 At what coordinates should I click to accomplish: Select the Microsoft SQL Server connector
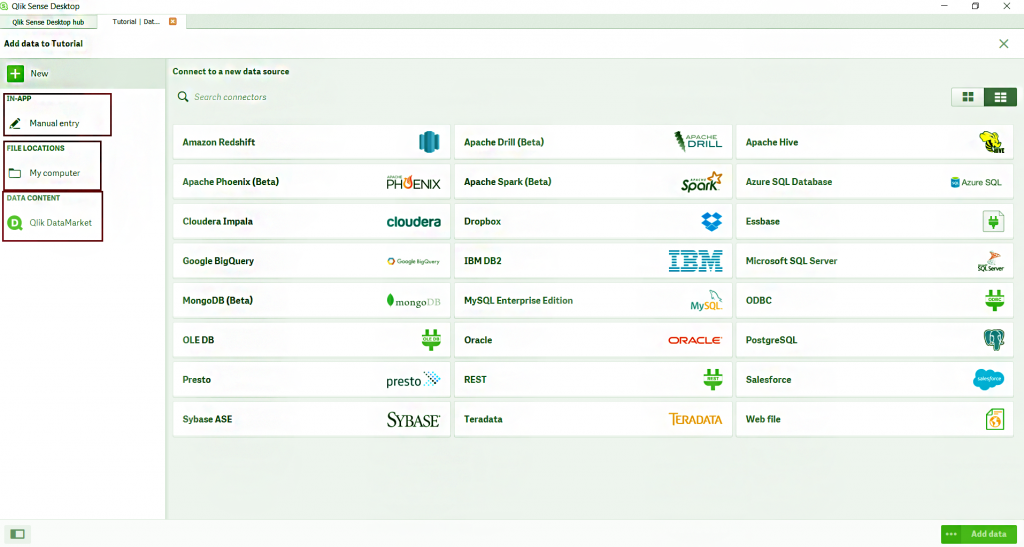pos(874,260)
